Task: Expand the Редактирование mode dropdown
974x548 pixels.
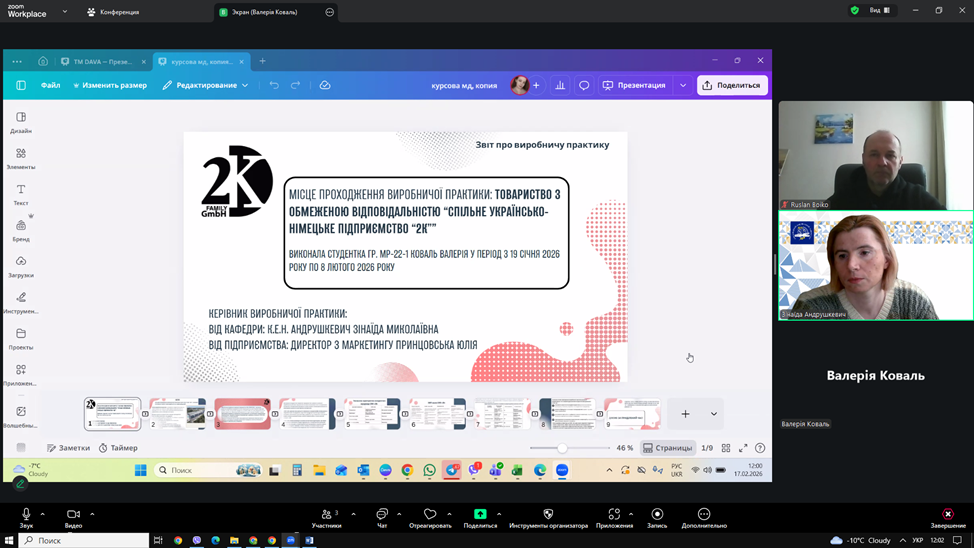Action: click(206, 86)
